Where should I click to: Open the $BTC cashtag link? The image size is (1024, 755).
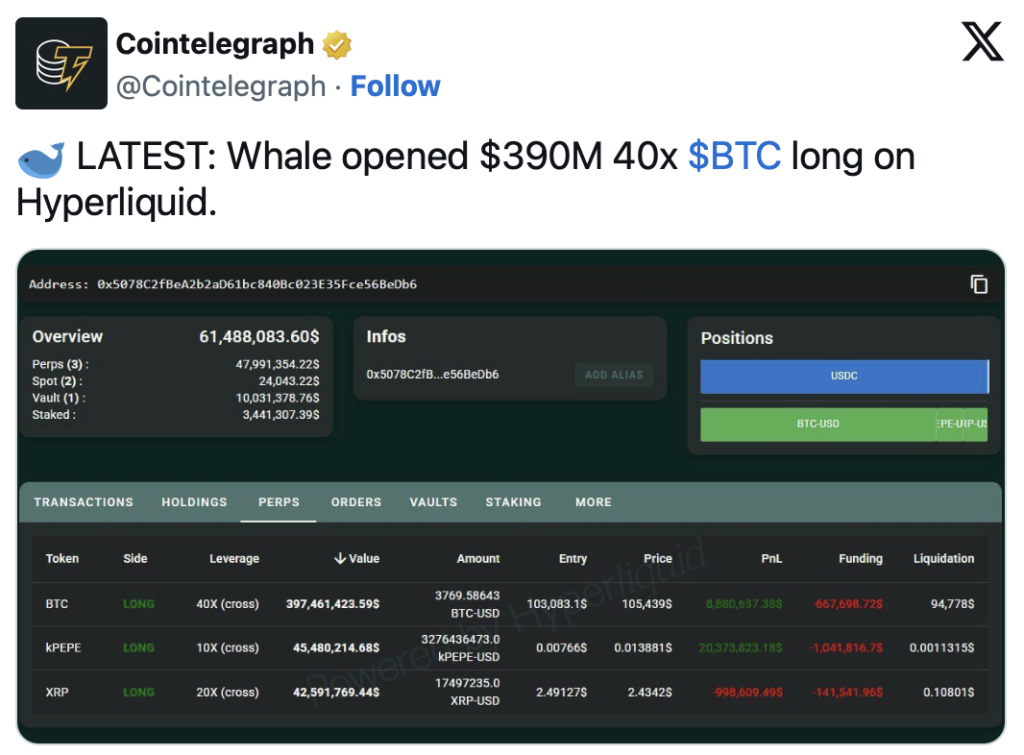pos(734,156)
